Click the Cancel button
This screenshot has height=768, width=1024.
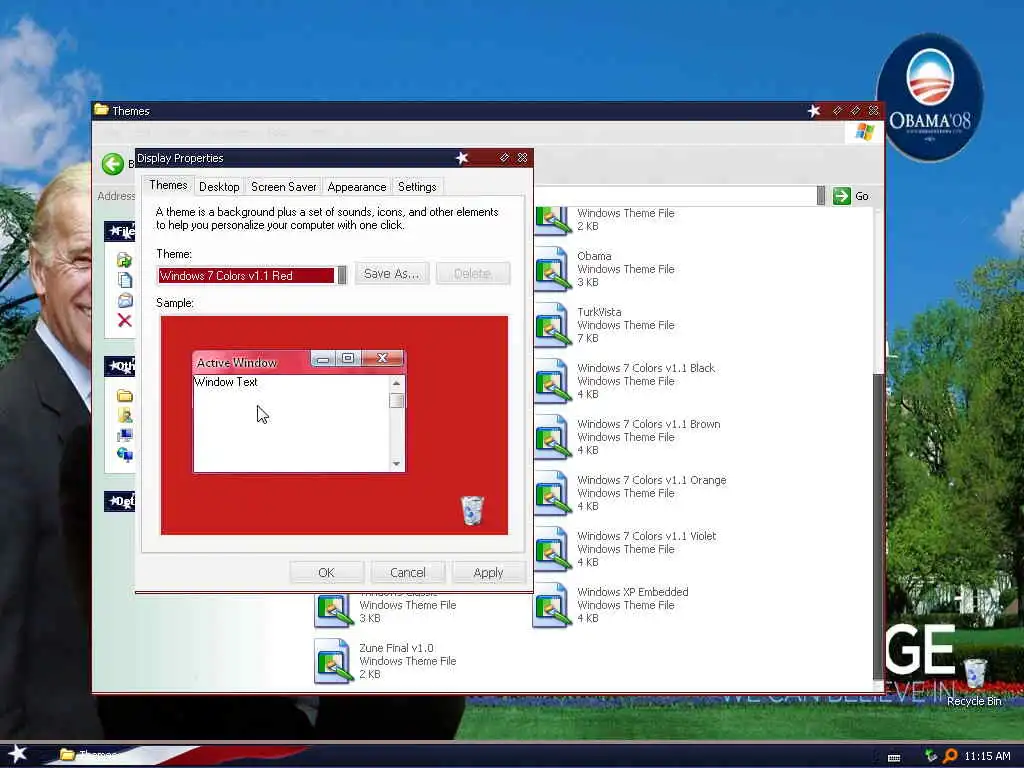408,572
